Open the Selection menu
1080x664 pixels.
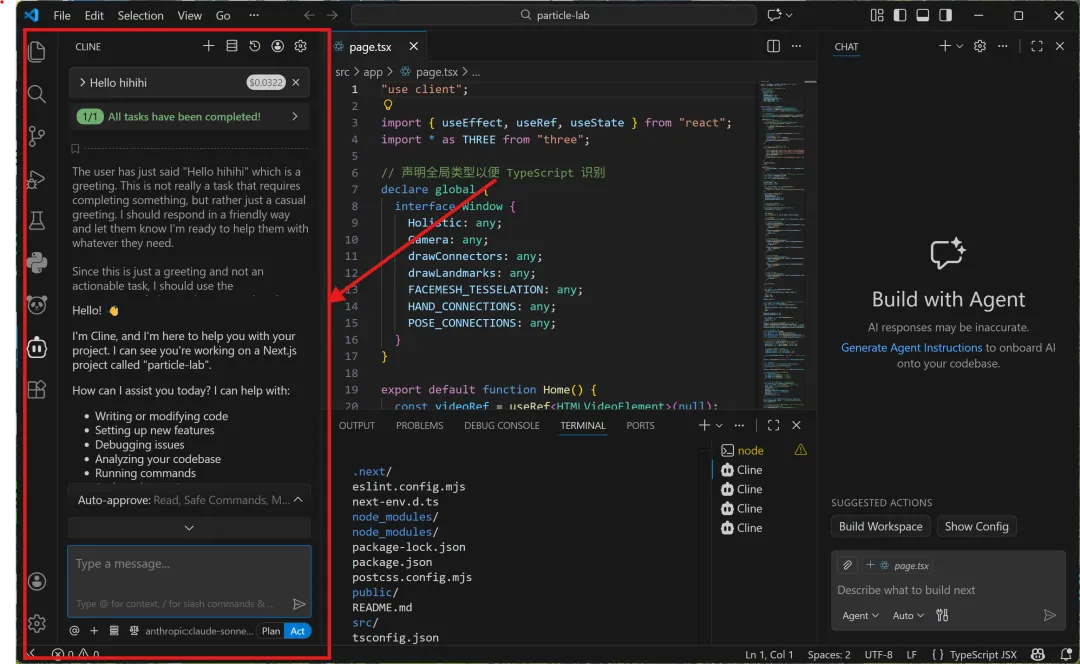tap(141, 15)
